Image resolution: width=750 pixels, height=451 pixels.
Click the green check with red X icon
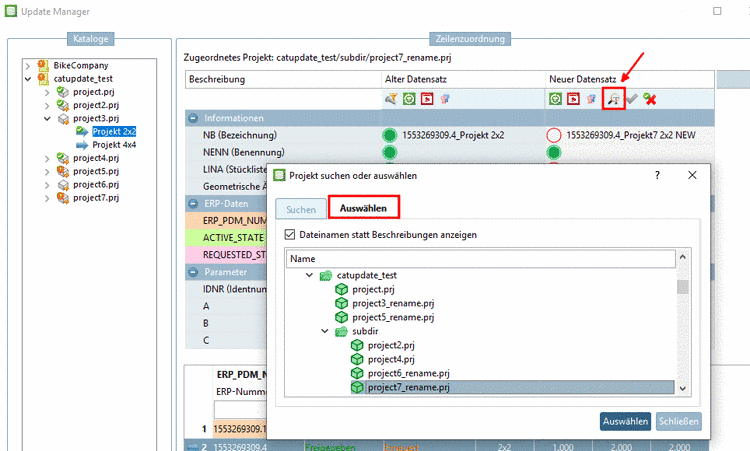tap(650, 99)
